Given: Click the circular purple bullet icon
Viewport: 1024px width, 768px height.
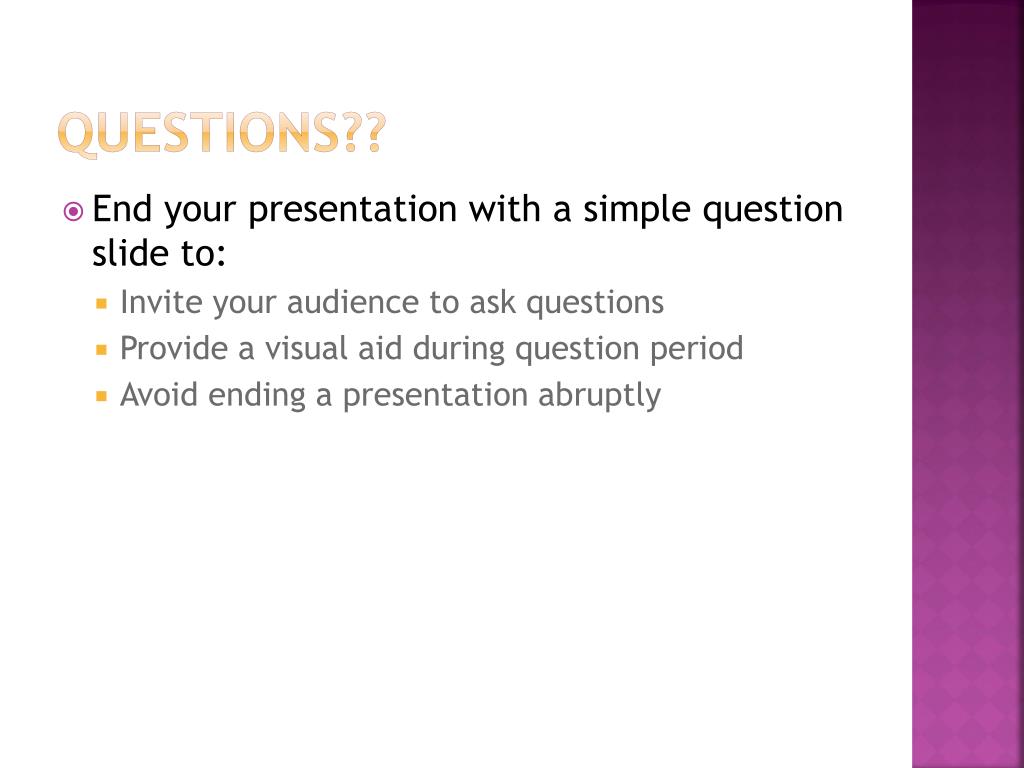Looking at the screenshot, I should click(x=74, y=212).
